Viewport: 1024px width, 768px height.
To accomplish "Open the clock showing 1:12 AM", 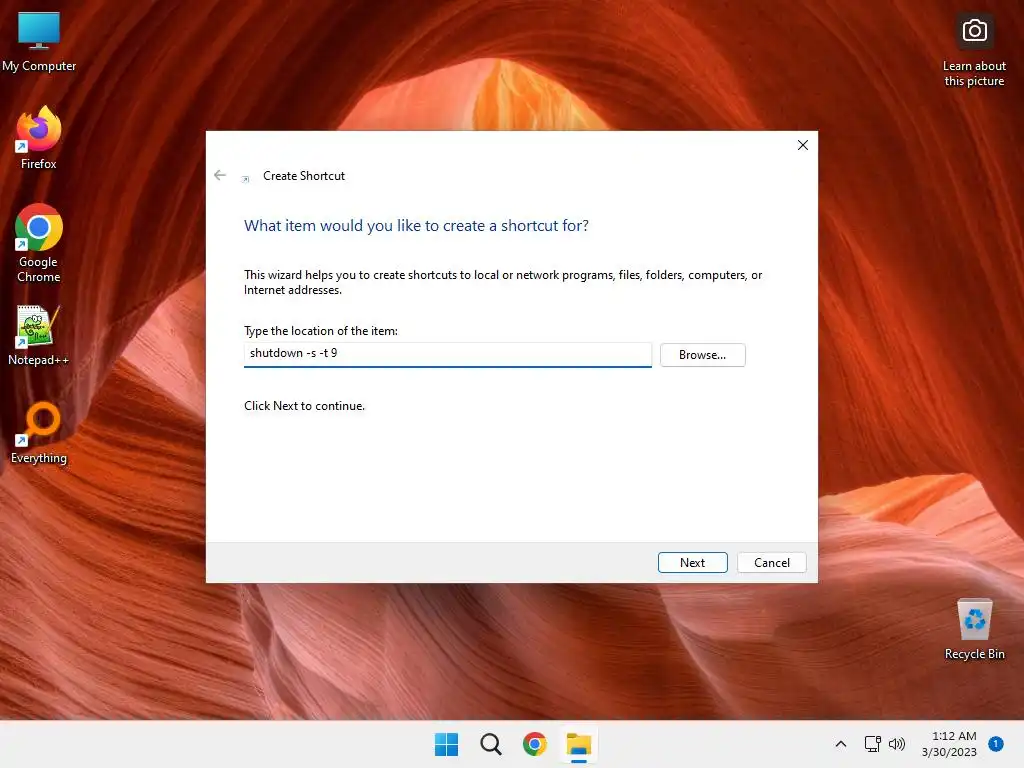I will [x=950, y=744].
